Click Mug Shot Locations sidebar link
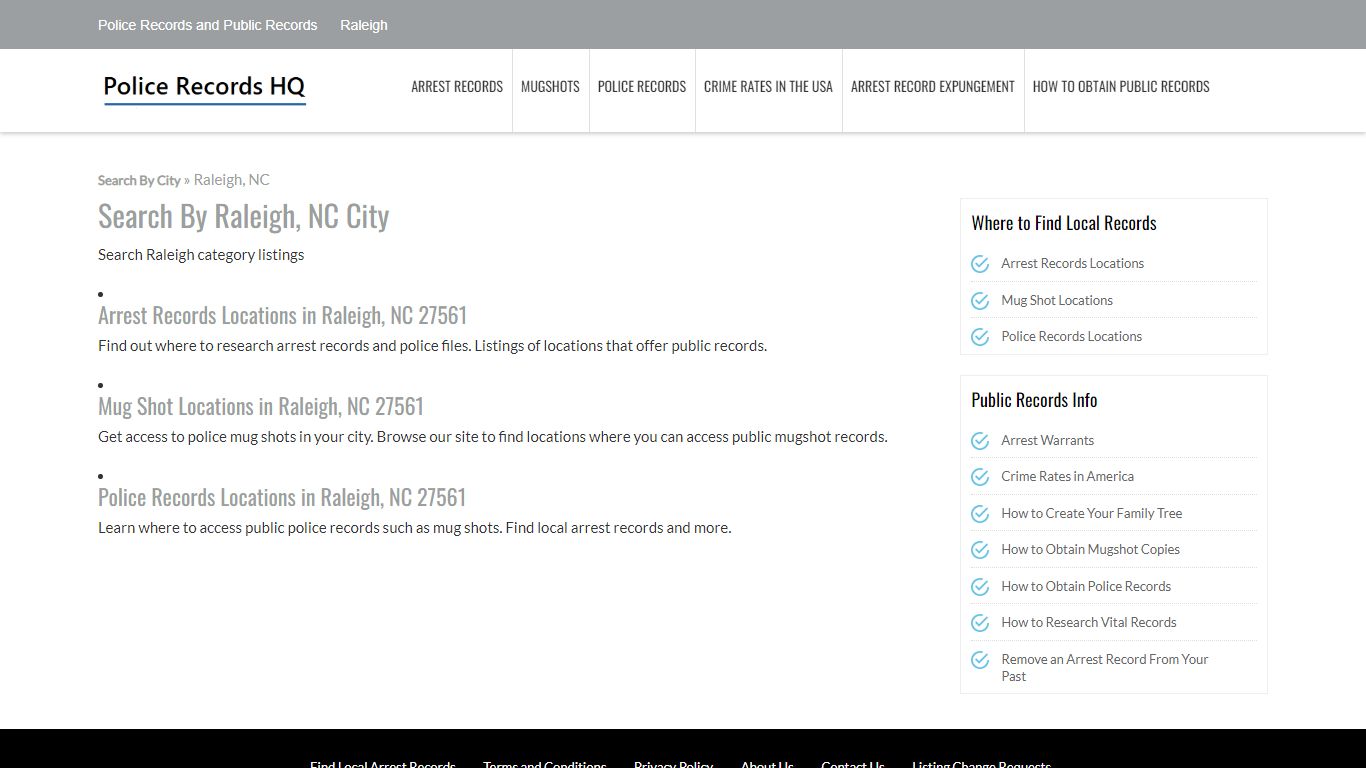 click(1056, 300)
